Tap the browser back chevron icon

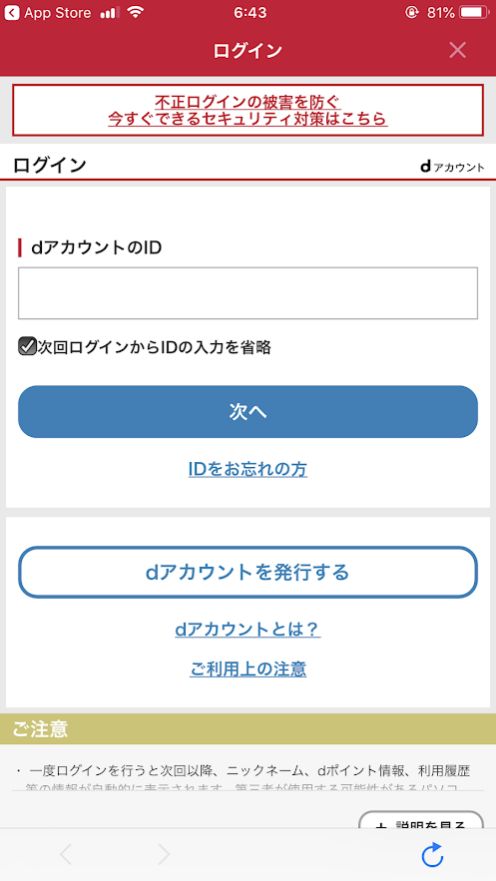[66, 855]
